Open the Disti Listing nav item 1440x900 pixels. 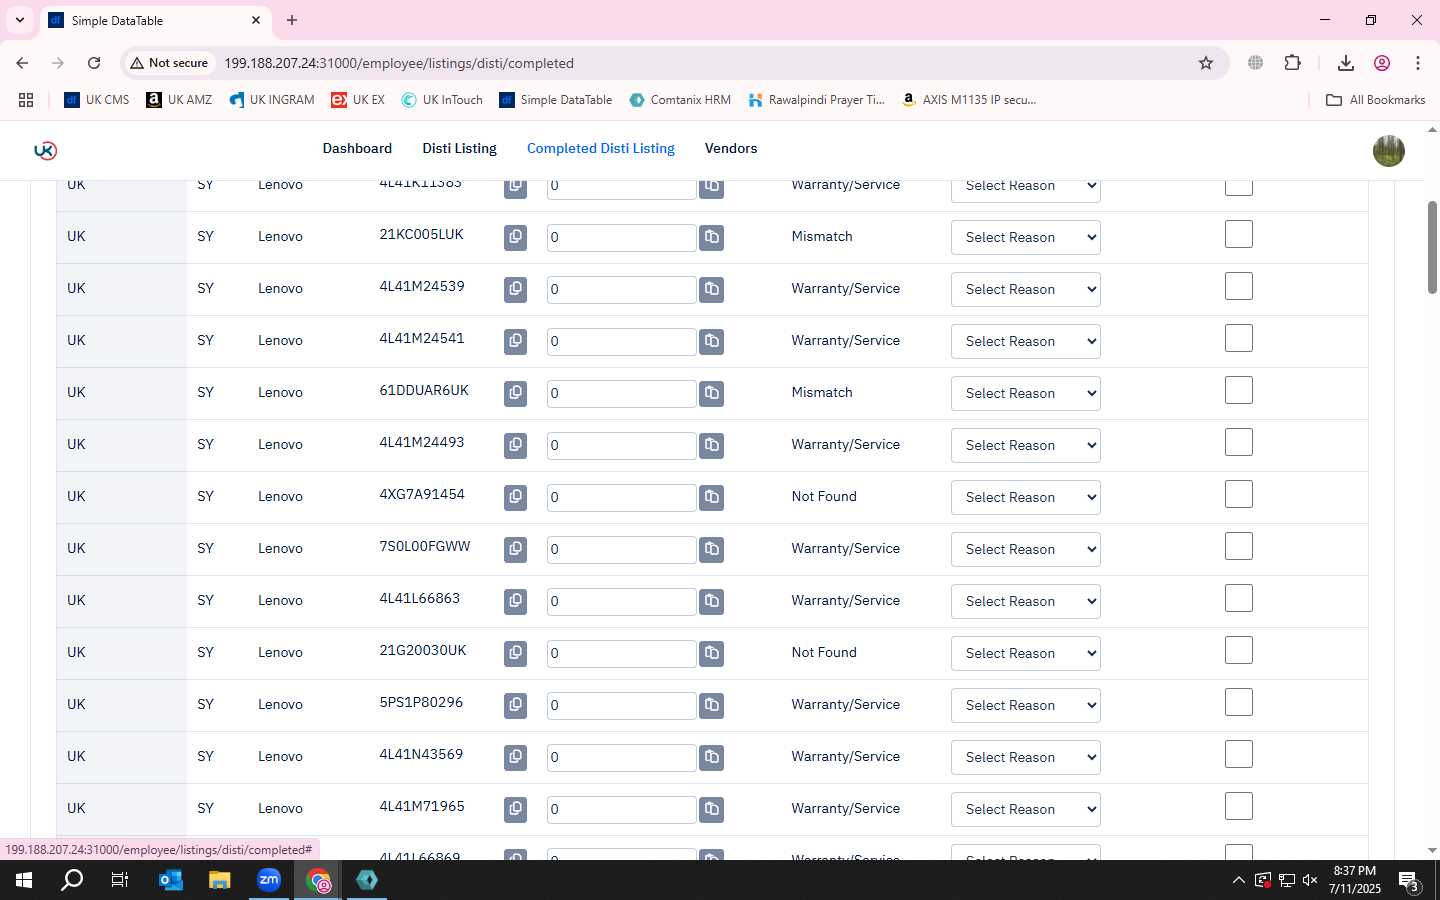coord(459,148)
